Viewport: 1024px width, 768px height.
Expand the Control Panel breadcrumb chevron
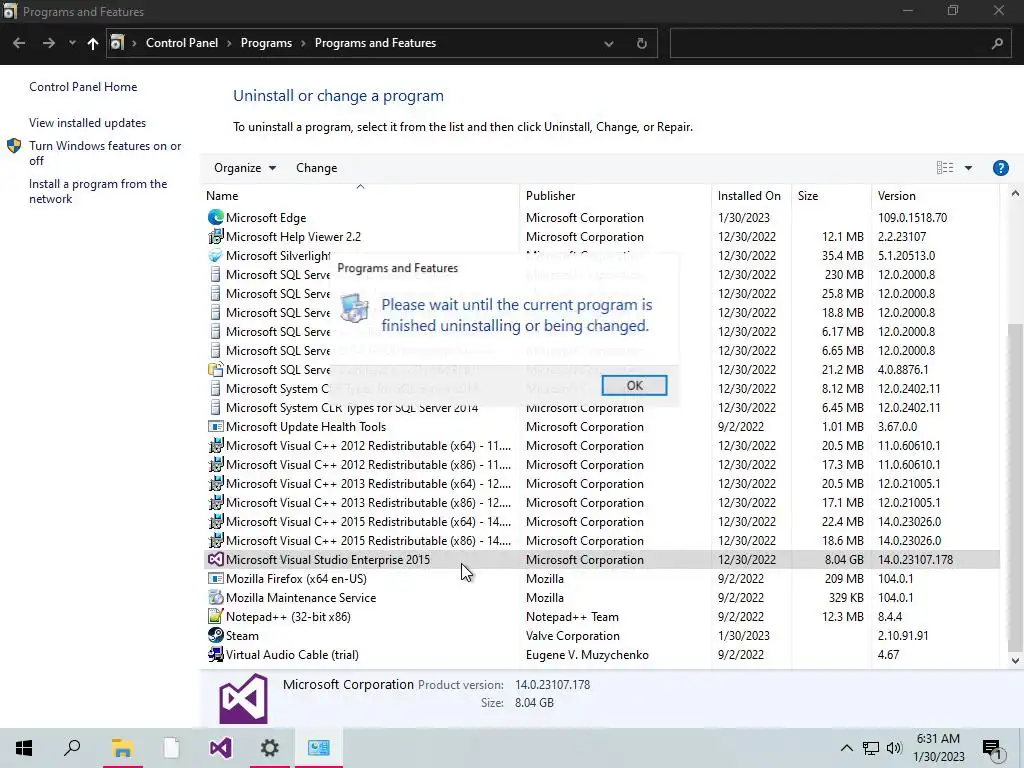click(229, 43)
